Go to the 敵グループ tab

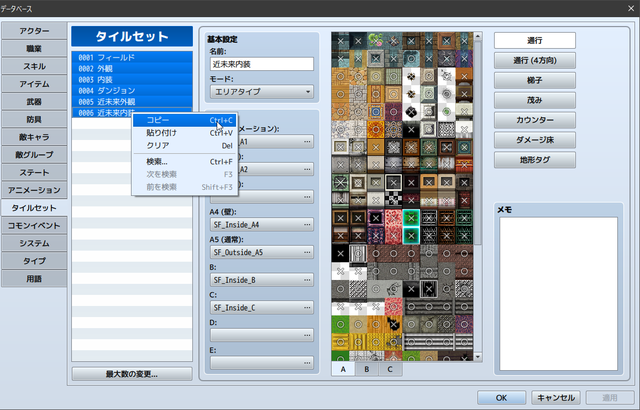click(34, 155)
